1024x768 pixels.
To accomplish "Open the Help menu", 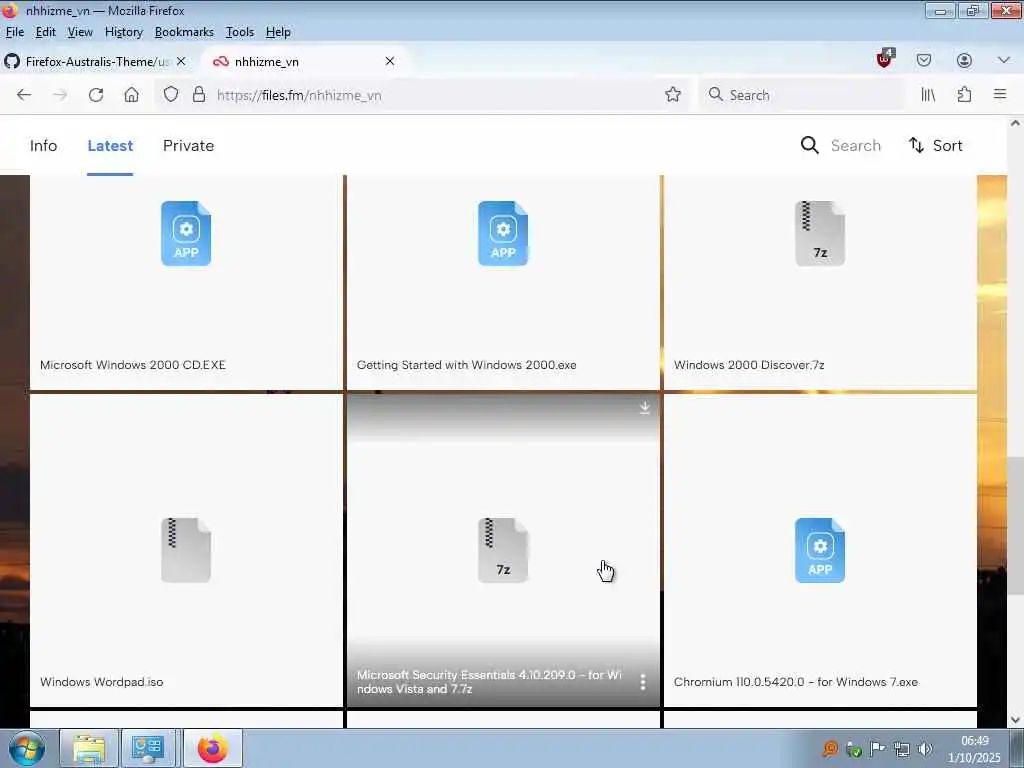I will [x=278, y=32].
